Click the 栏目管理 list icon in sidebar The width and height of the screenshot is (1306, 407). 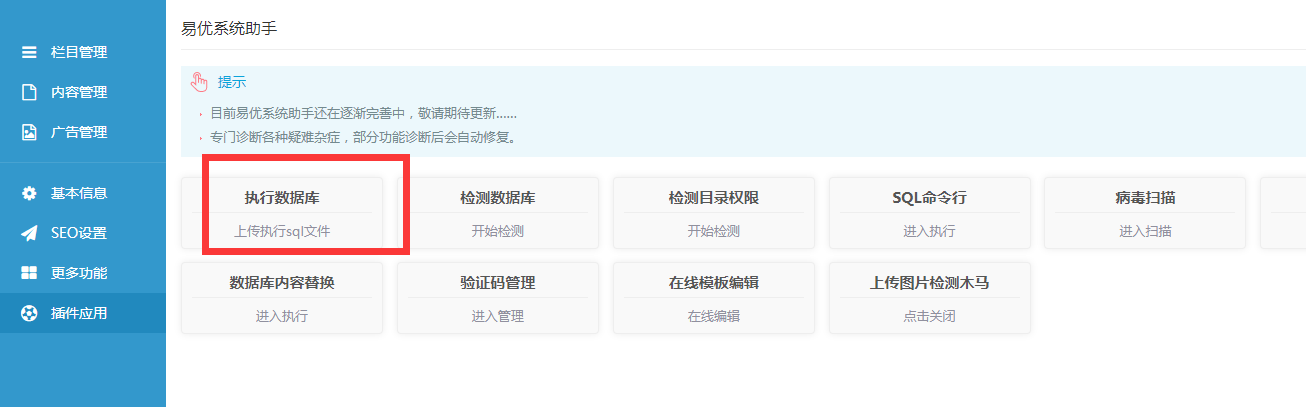30,52
